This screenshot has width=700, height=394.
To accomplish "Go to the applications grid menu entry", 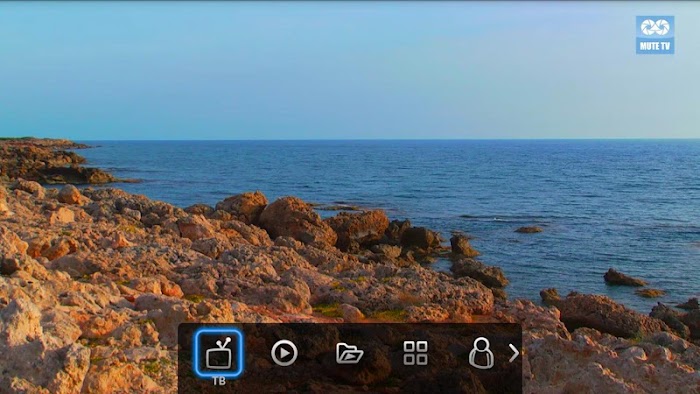I will click(x=415, y=353).
